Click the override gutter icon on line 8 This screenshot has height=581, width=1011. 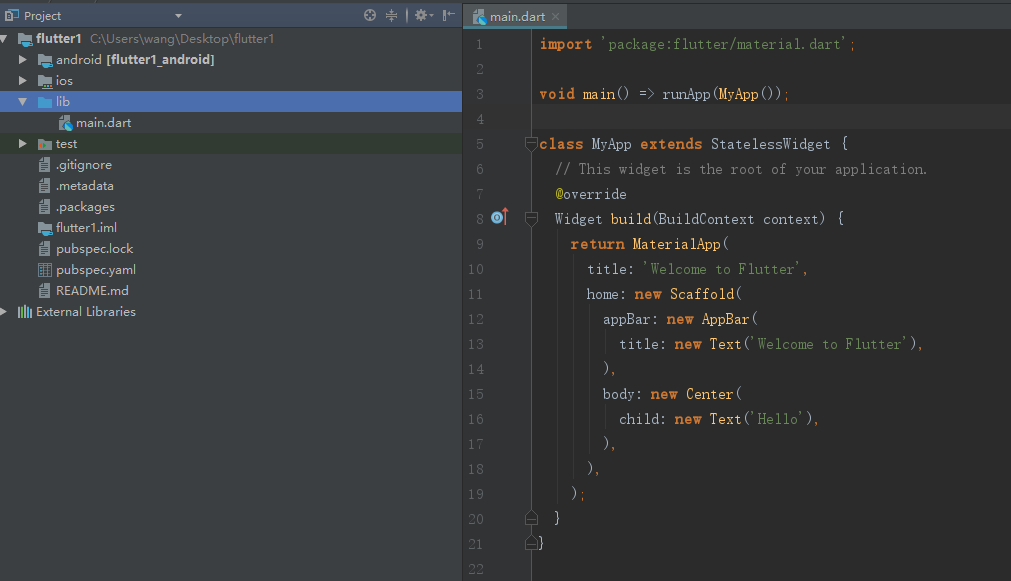[500, 217]
